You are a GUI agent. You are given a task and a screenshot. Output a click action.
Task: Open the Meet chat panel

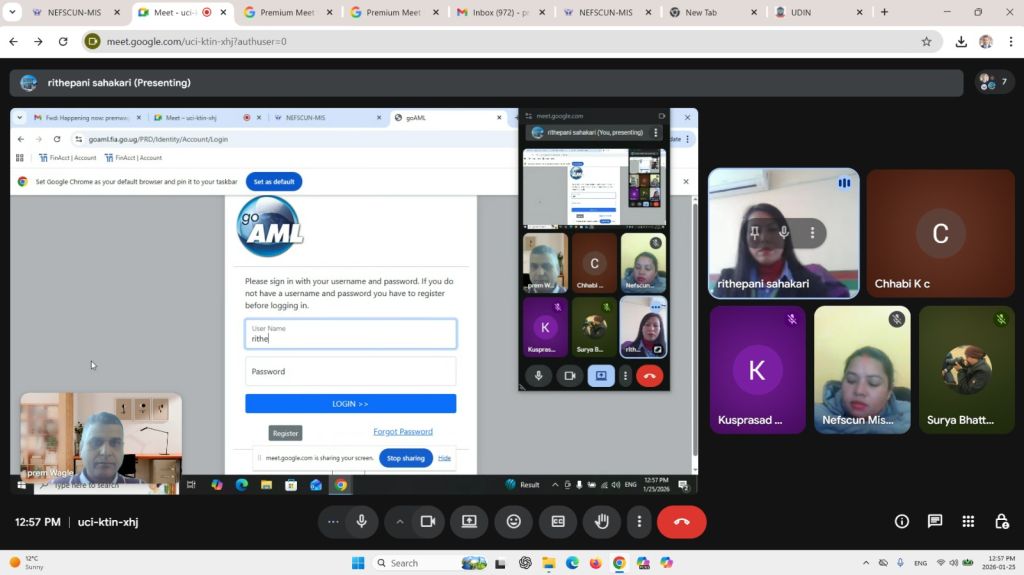[935, 522]
